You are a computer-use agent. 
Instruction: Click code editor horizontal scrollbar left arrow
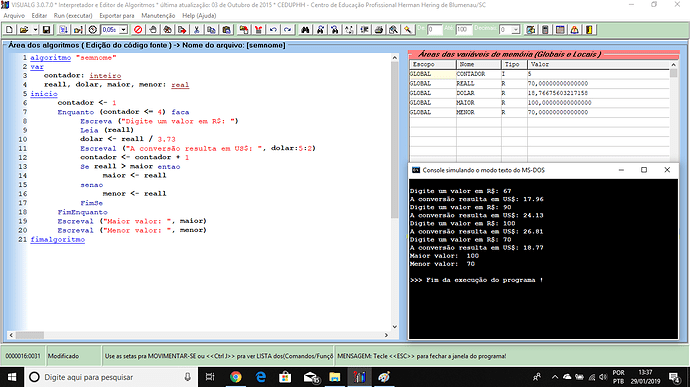coord(11,335)
